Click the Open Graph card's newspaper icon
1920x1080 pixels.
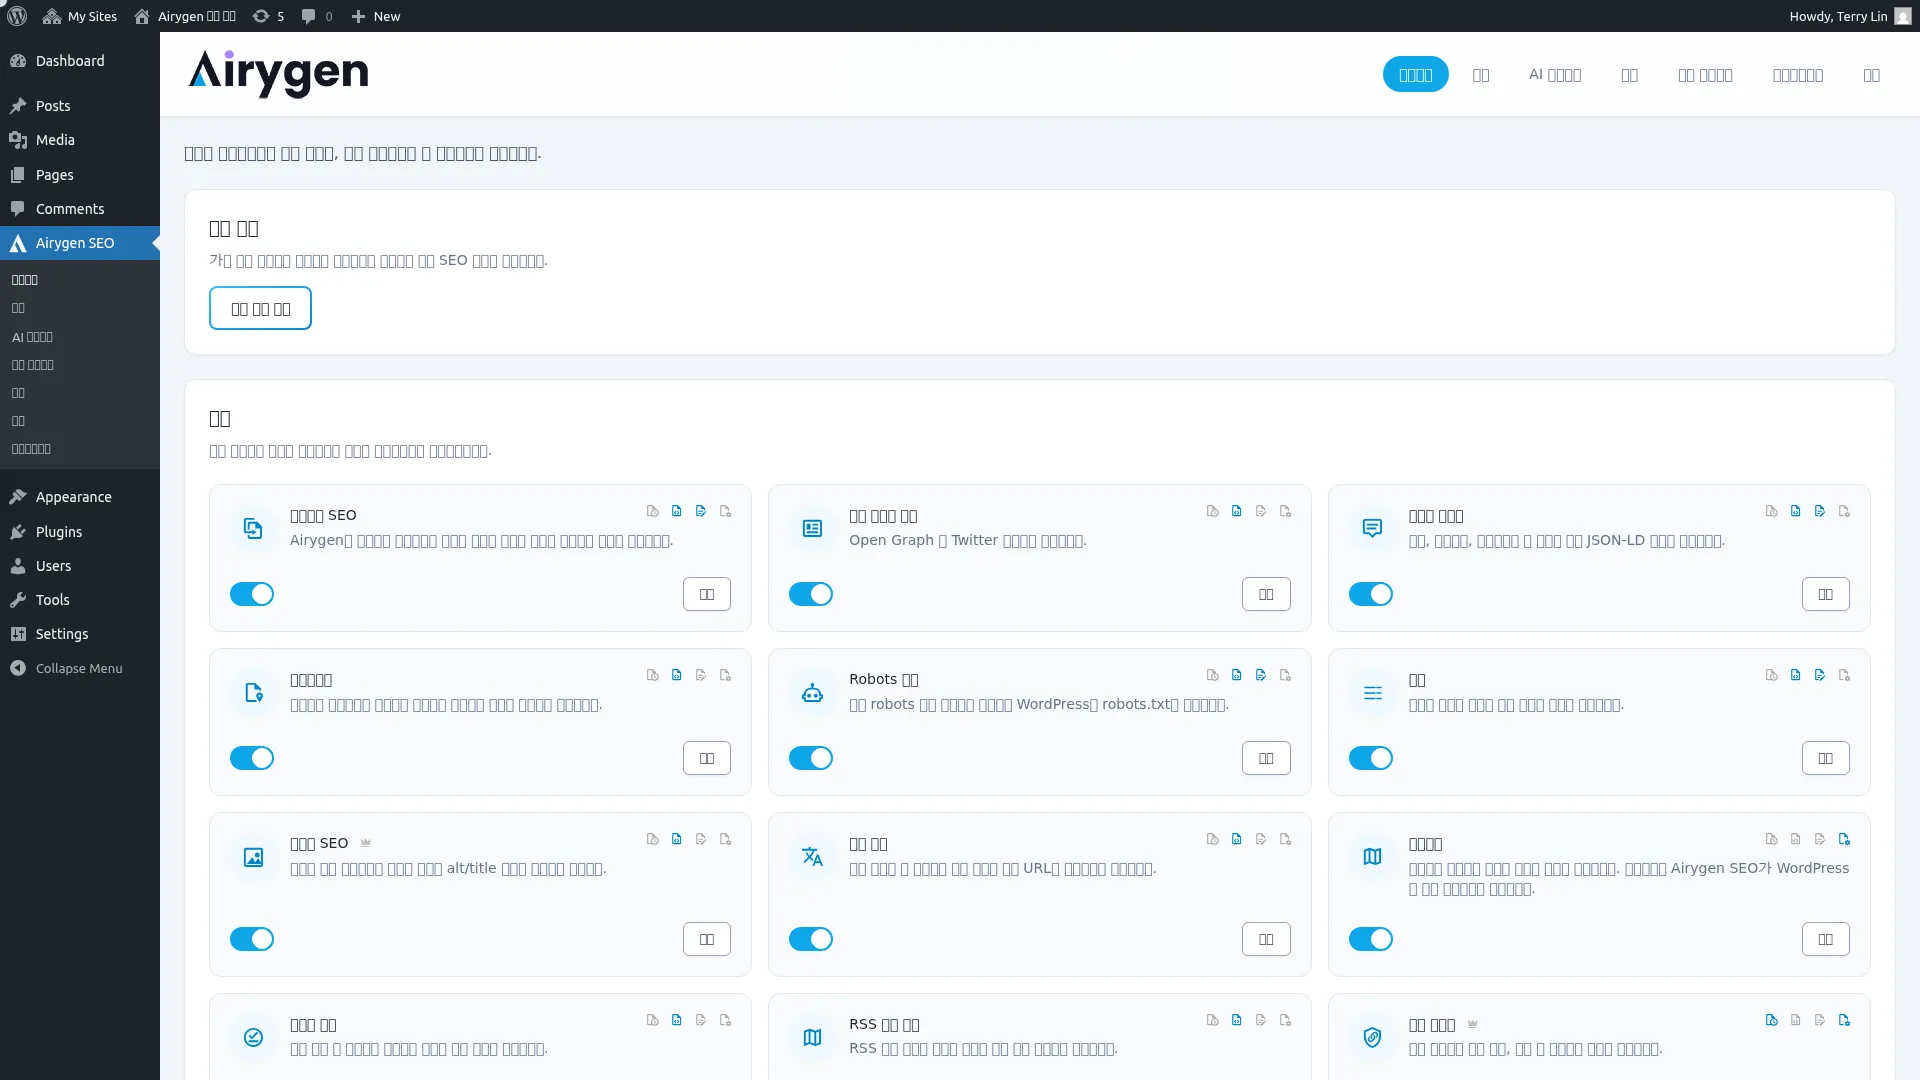pyautogui.click(x=812, y=529)
